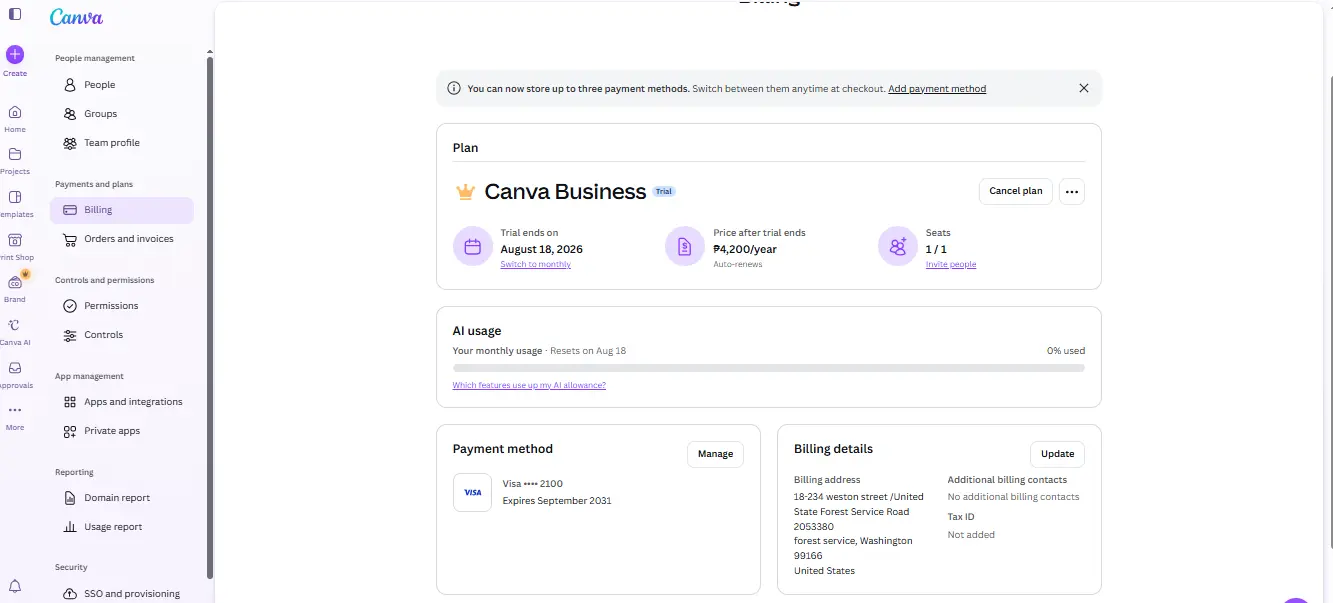The image size is (1333, 603).
Task: Click the August 18, 2026 date
Action: pyautogui.click(x=542, y=249)
